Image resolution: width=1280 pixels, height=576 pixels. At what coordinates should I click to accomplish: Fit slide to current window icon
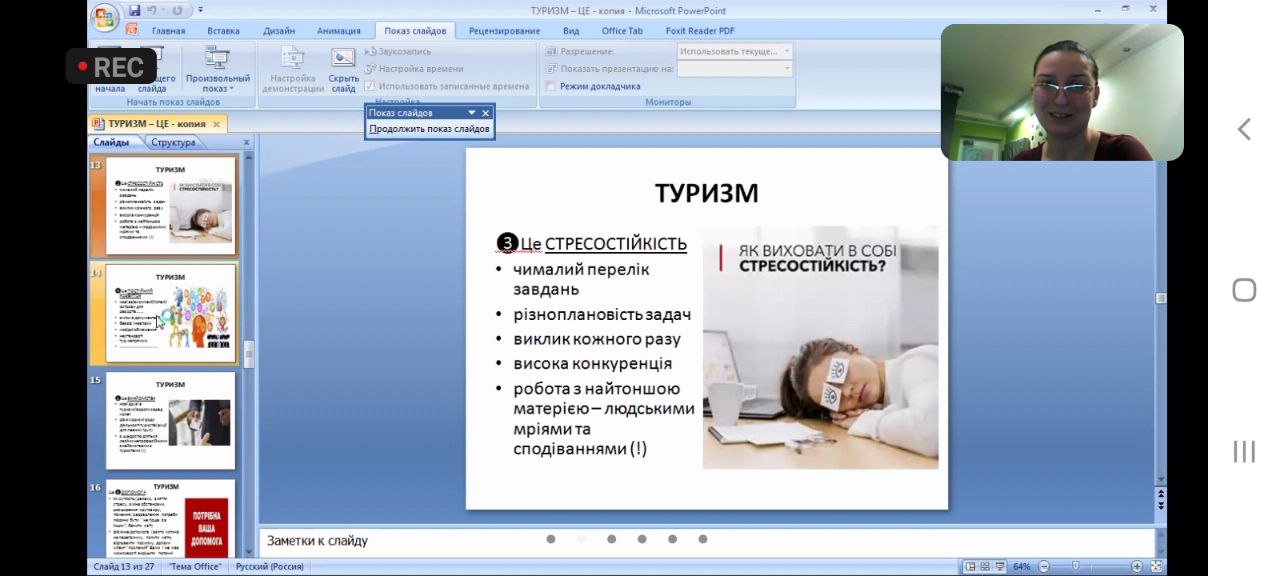click(1156, 566)
